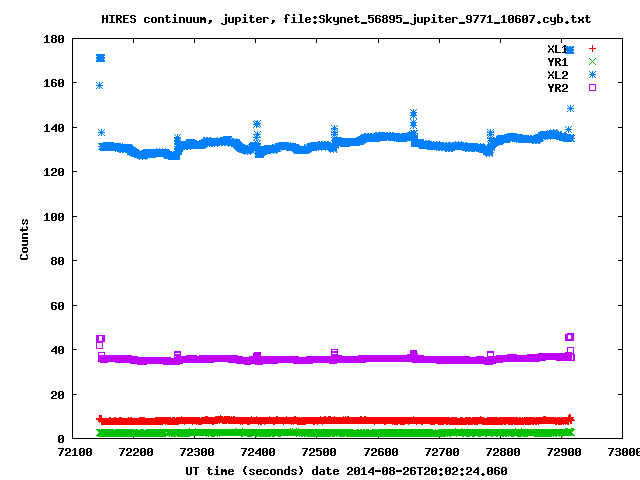The image size is (640, 480).
Task: Click y-axis tick label 140
Action: (x=54, y=128)
